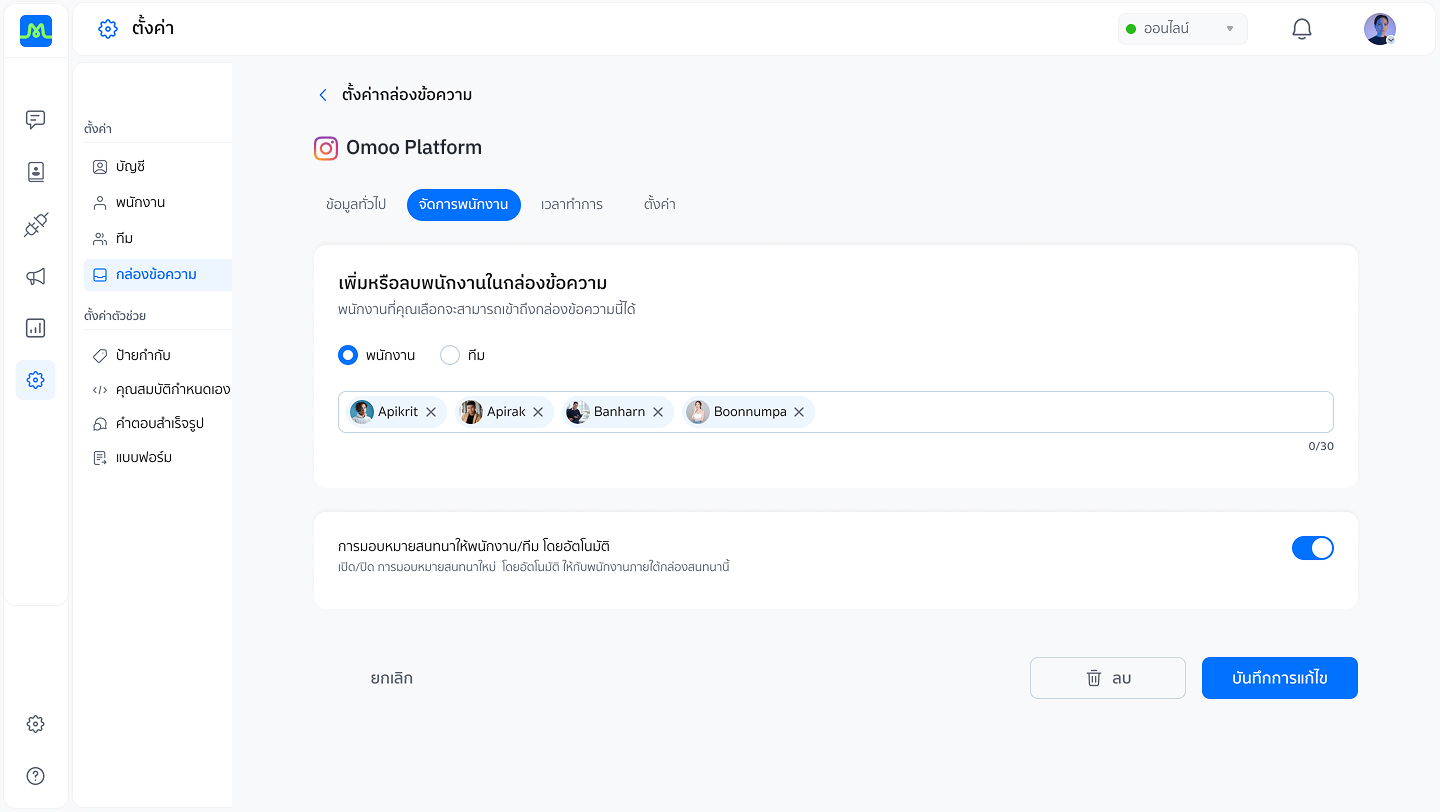The width and height of the screenshot is (1440, 812).
Task: Open คำตอบสำเร็จรูป in settings menu
Action: pos(158,424)
